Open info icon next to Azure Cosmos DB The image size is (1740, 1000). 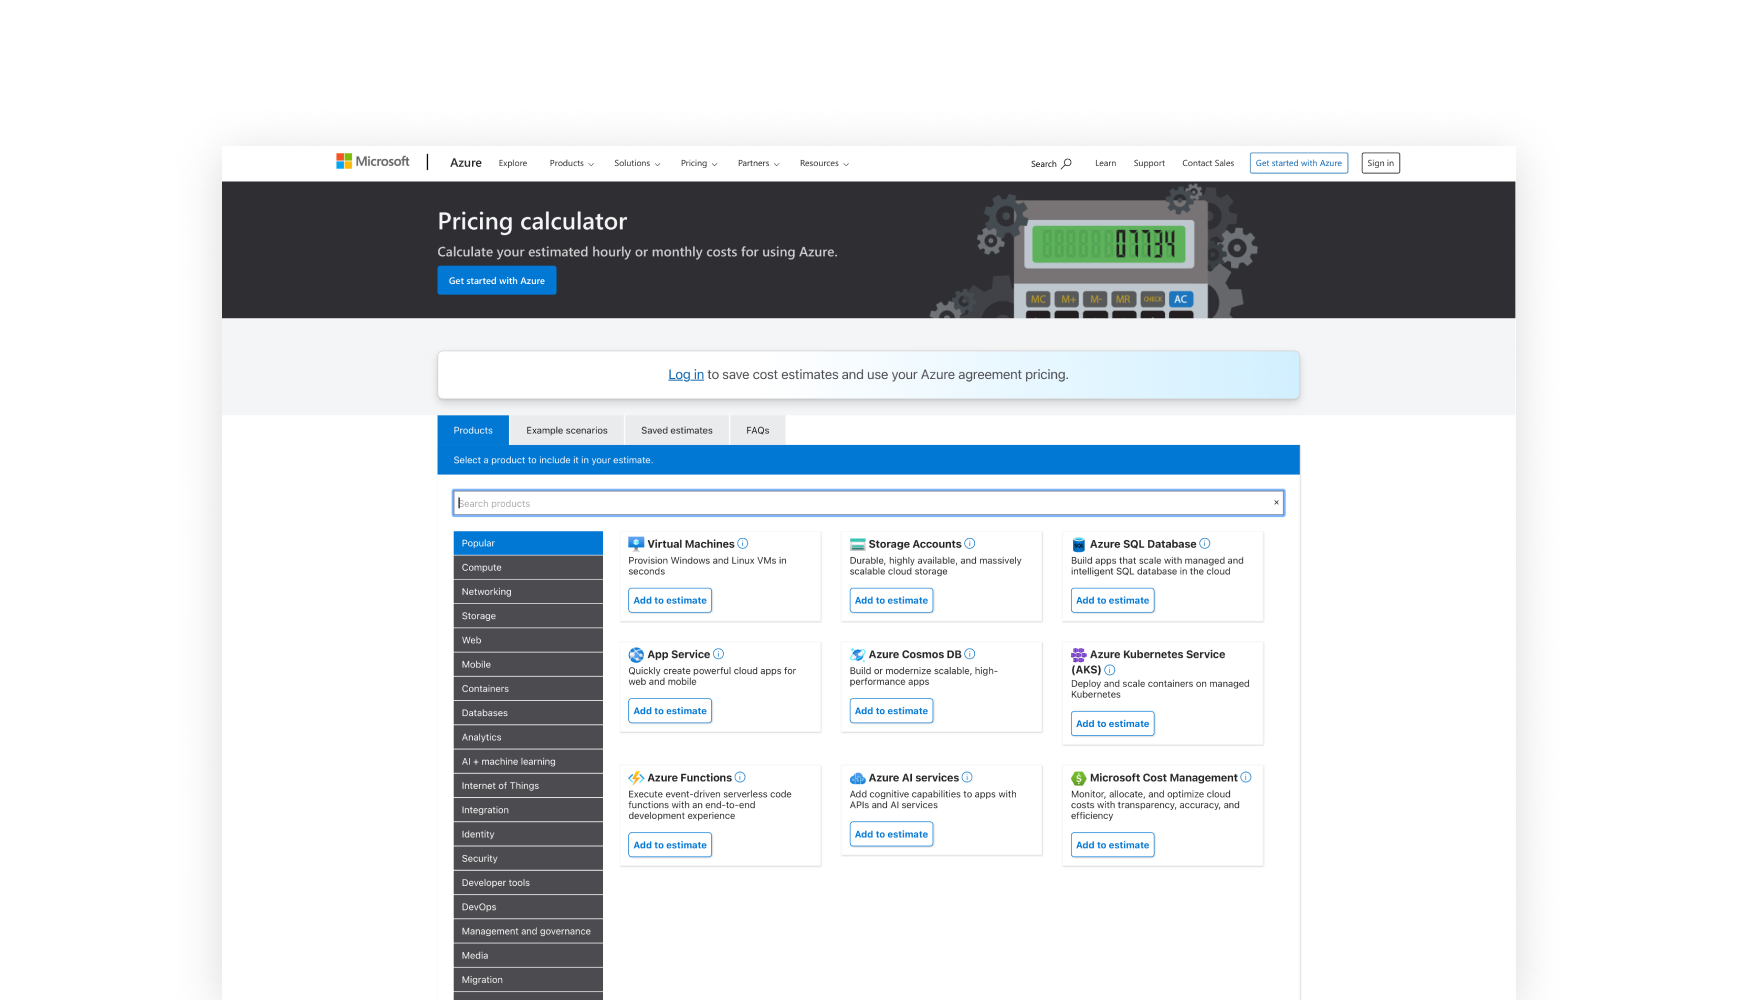click(x=970, y=654)
